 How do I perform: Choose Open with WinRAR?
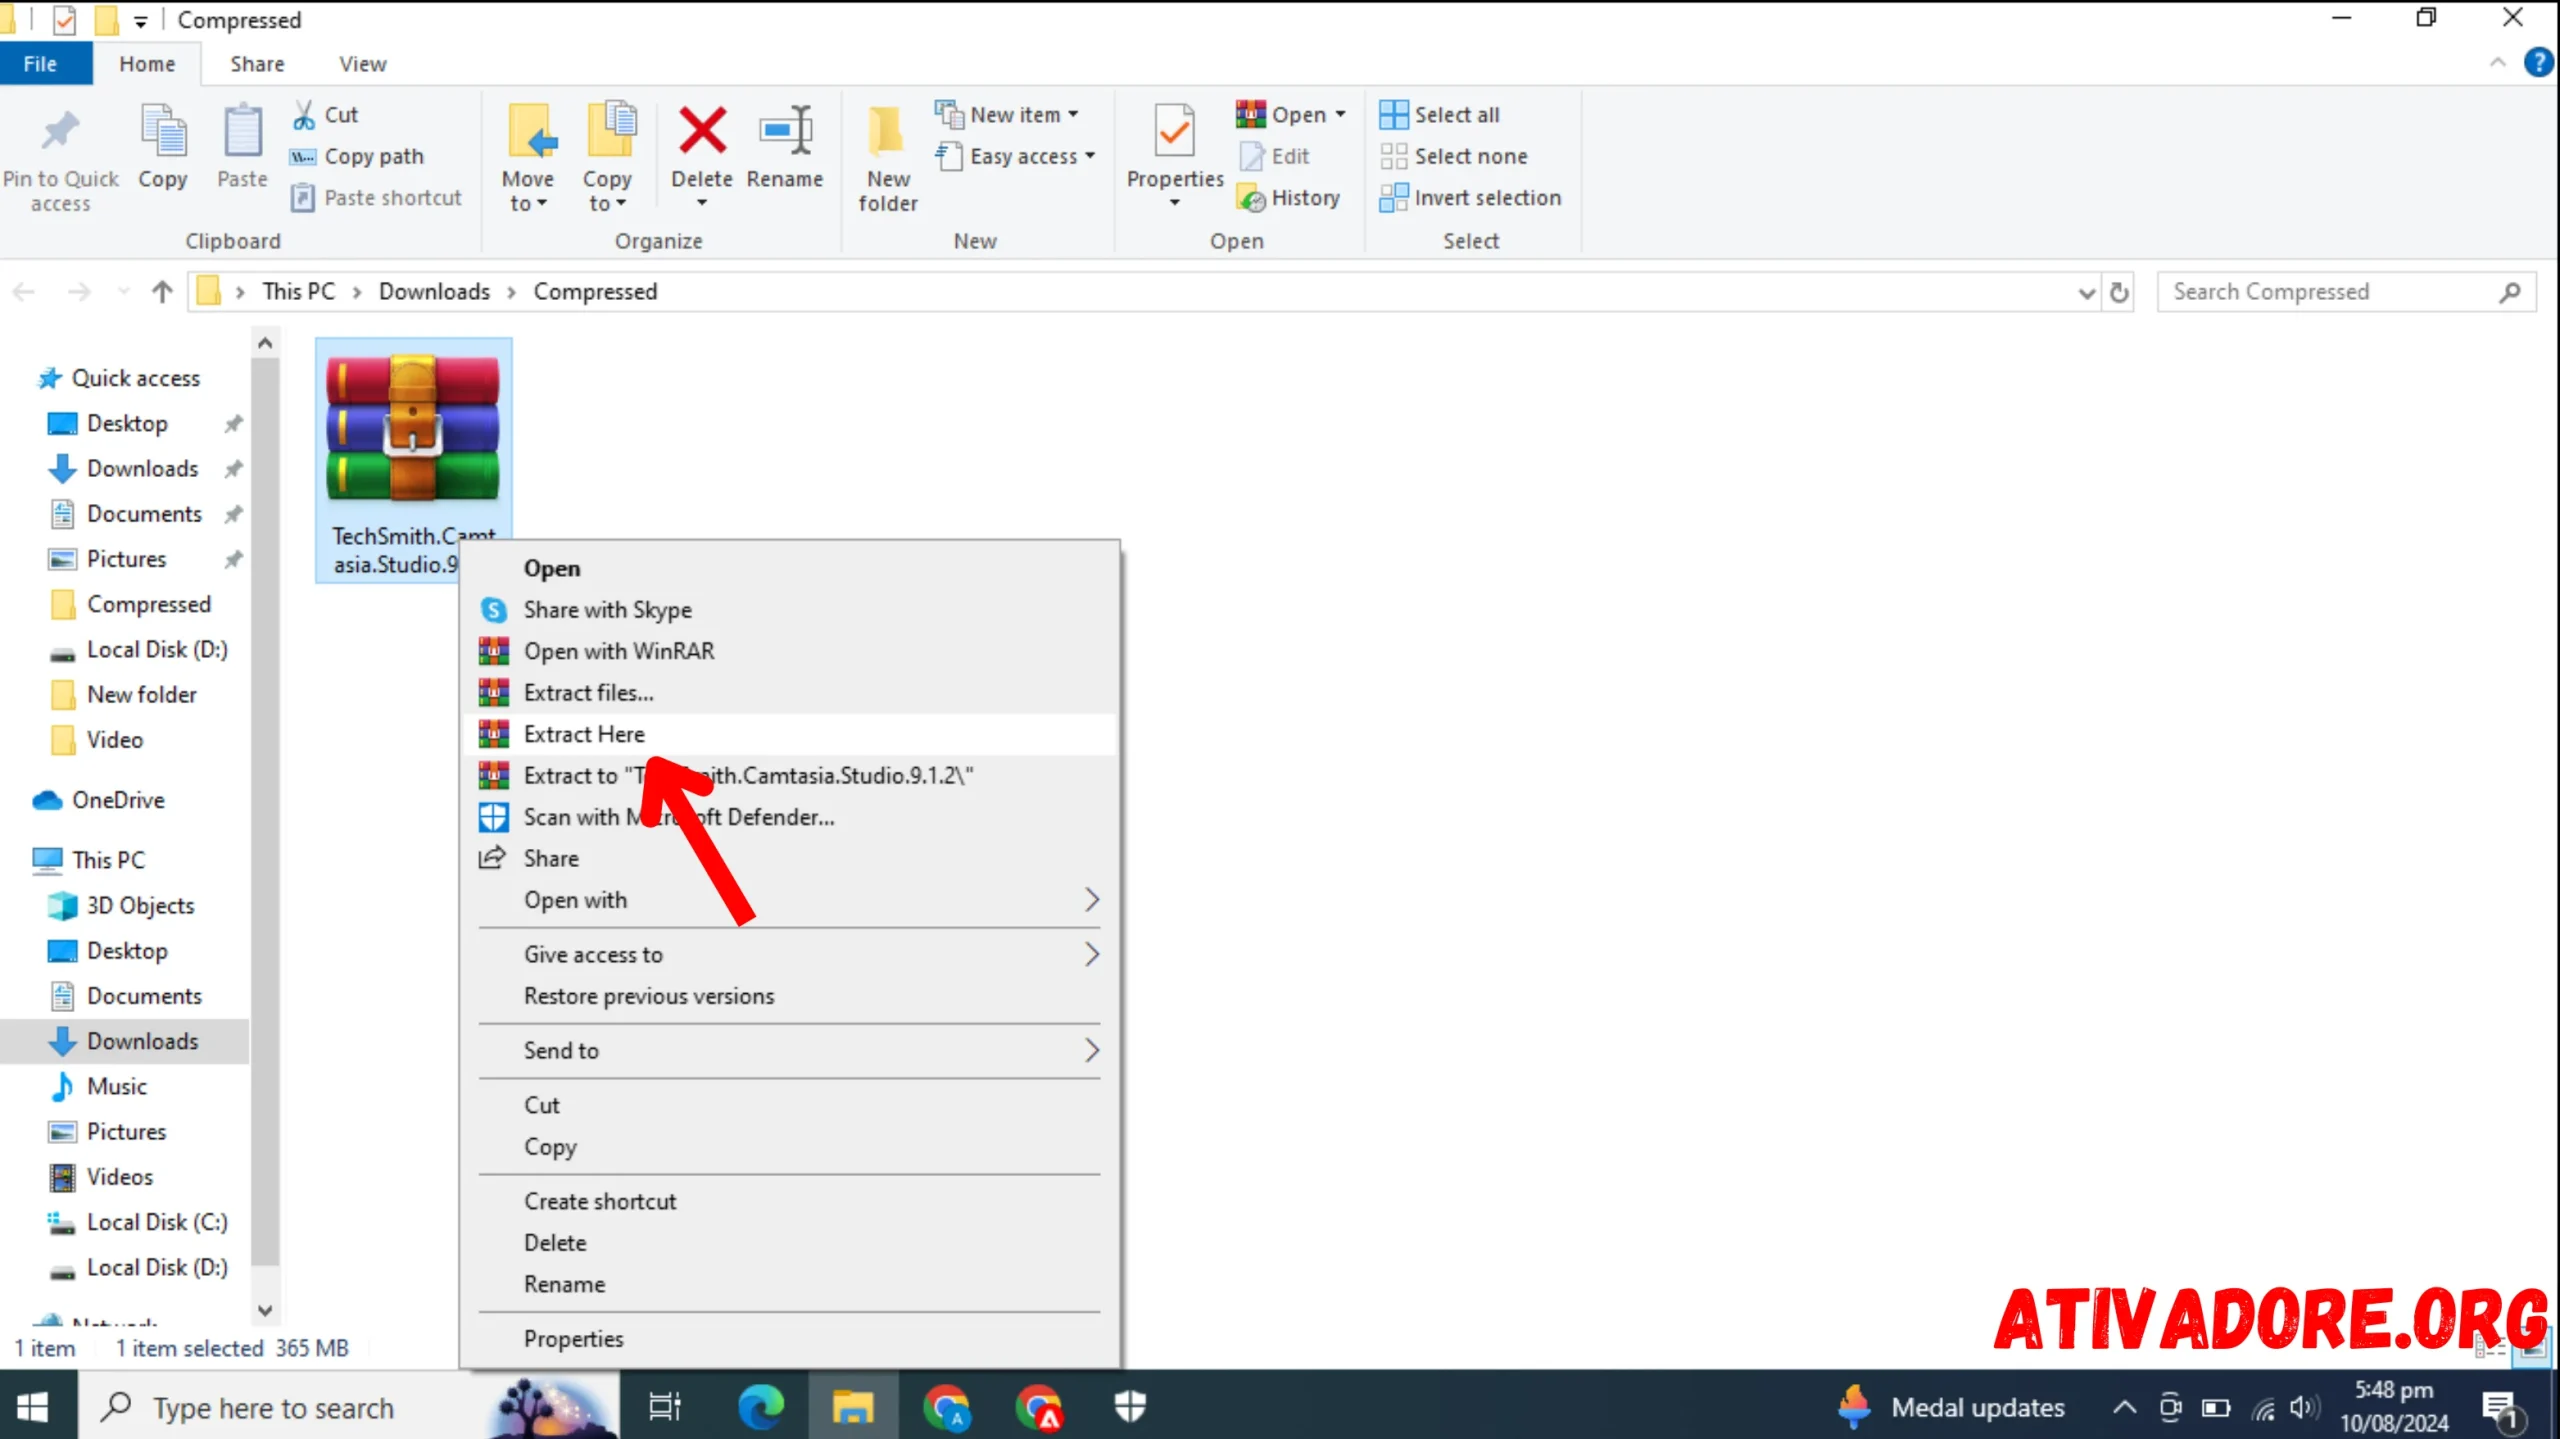[x=790, y=651]
